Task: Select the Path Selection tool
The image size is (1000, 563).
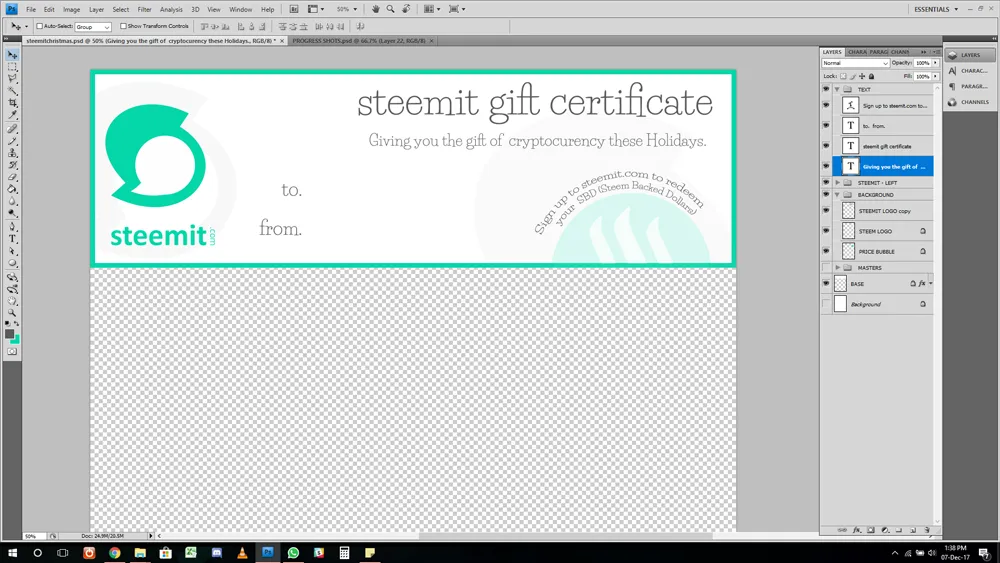Action: click(x=12, y=251)
